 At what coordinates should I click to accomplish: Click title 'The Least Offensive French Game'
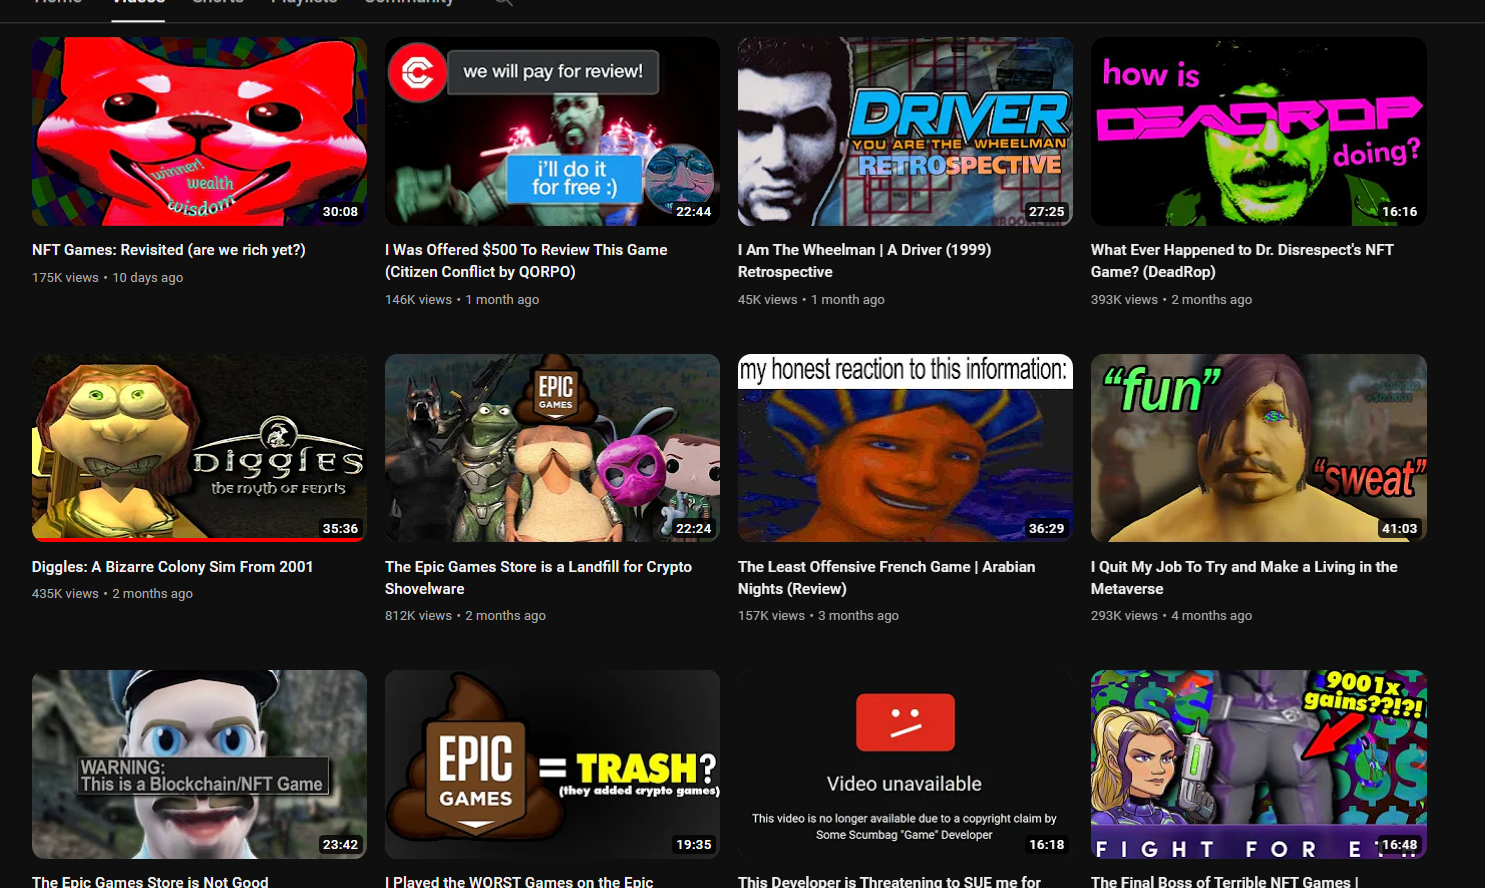886,578
